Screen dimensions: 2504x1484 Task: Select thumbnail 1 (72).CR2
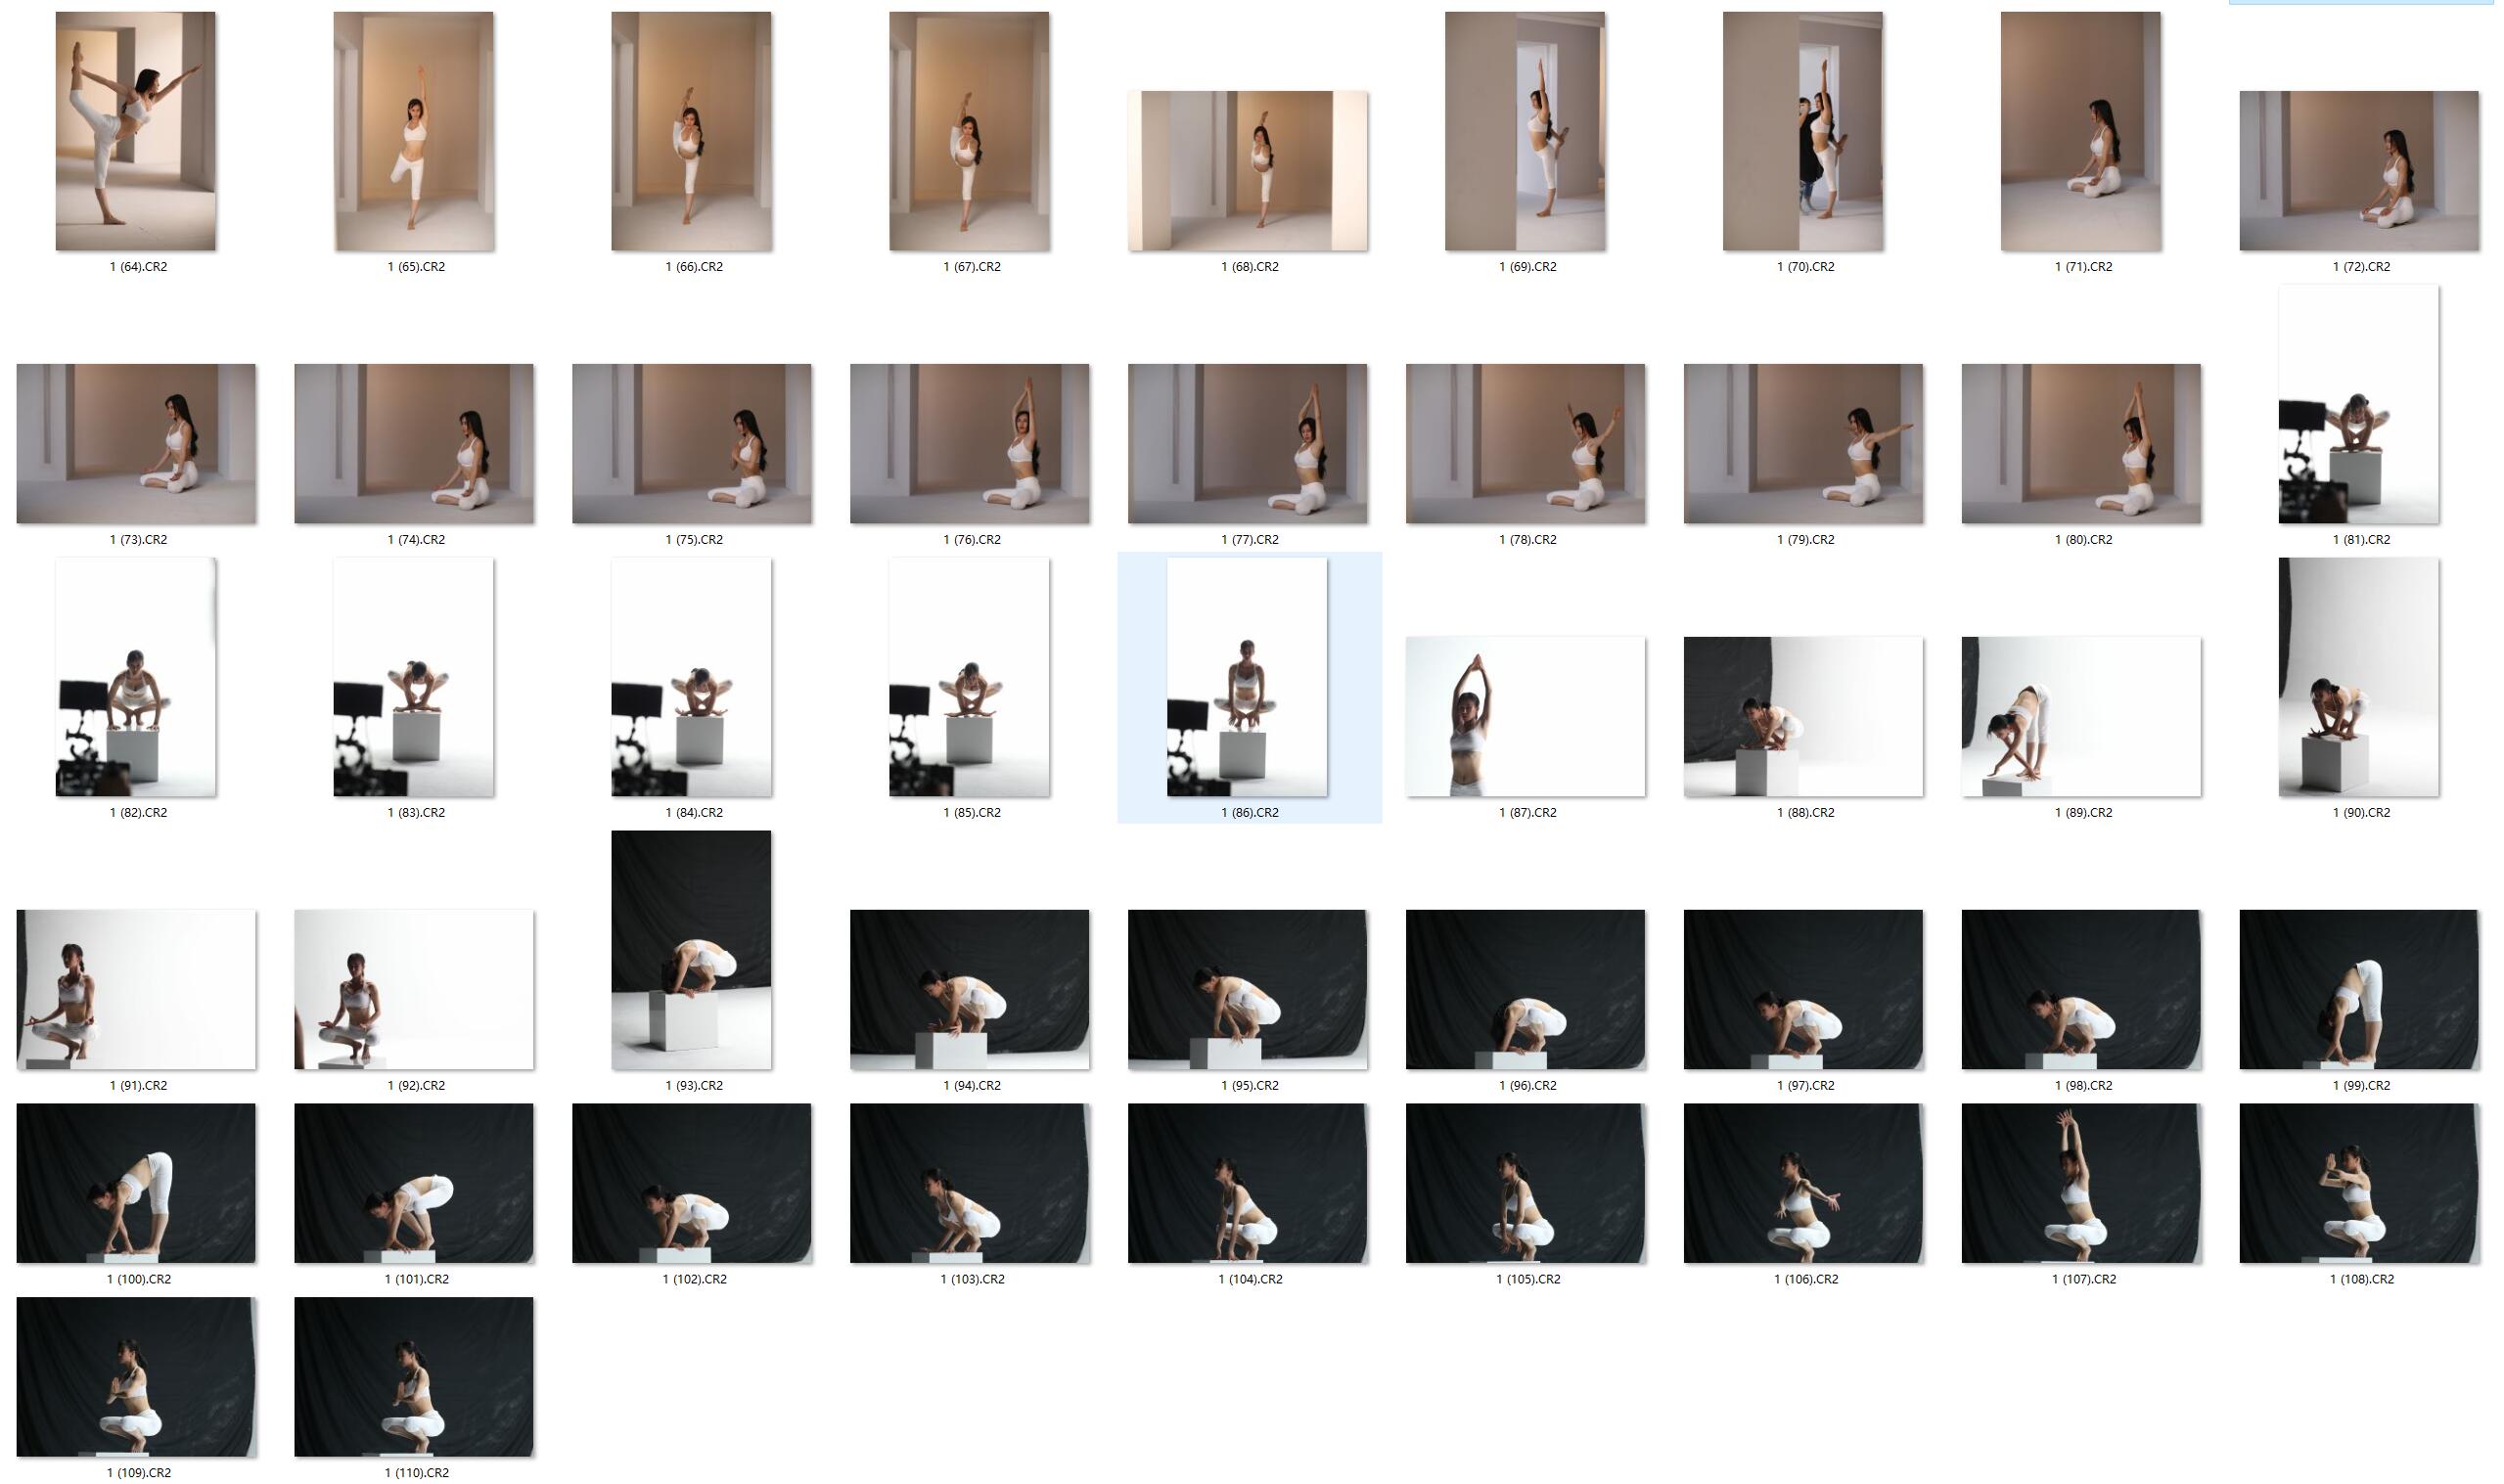coord(2358,171)
